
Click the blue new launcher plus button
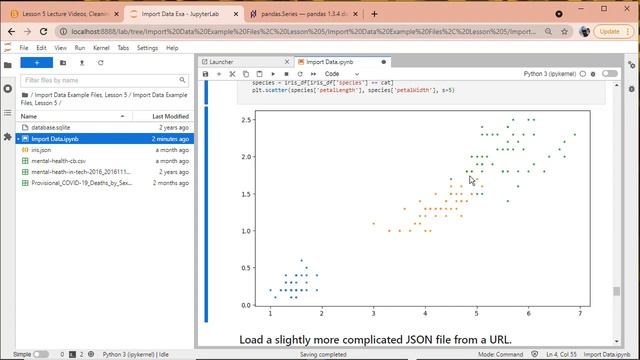tap(37, 63)
